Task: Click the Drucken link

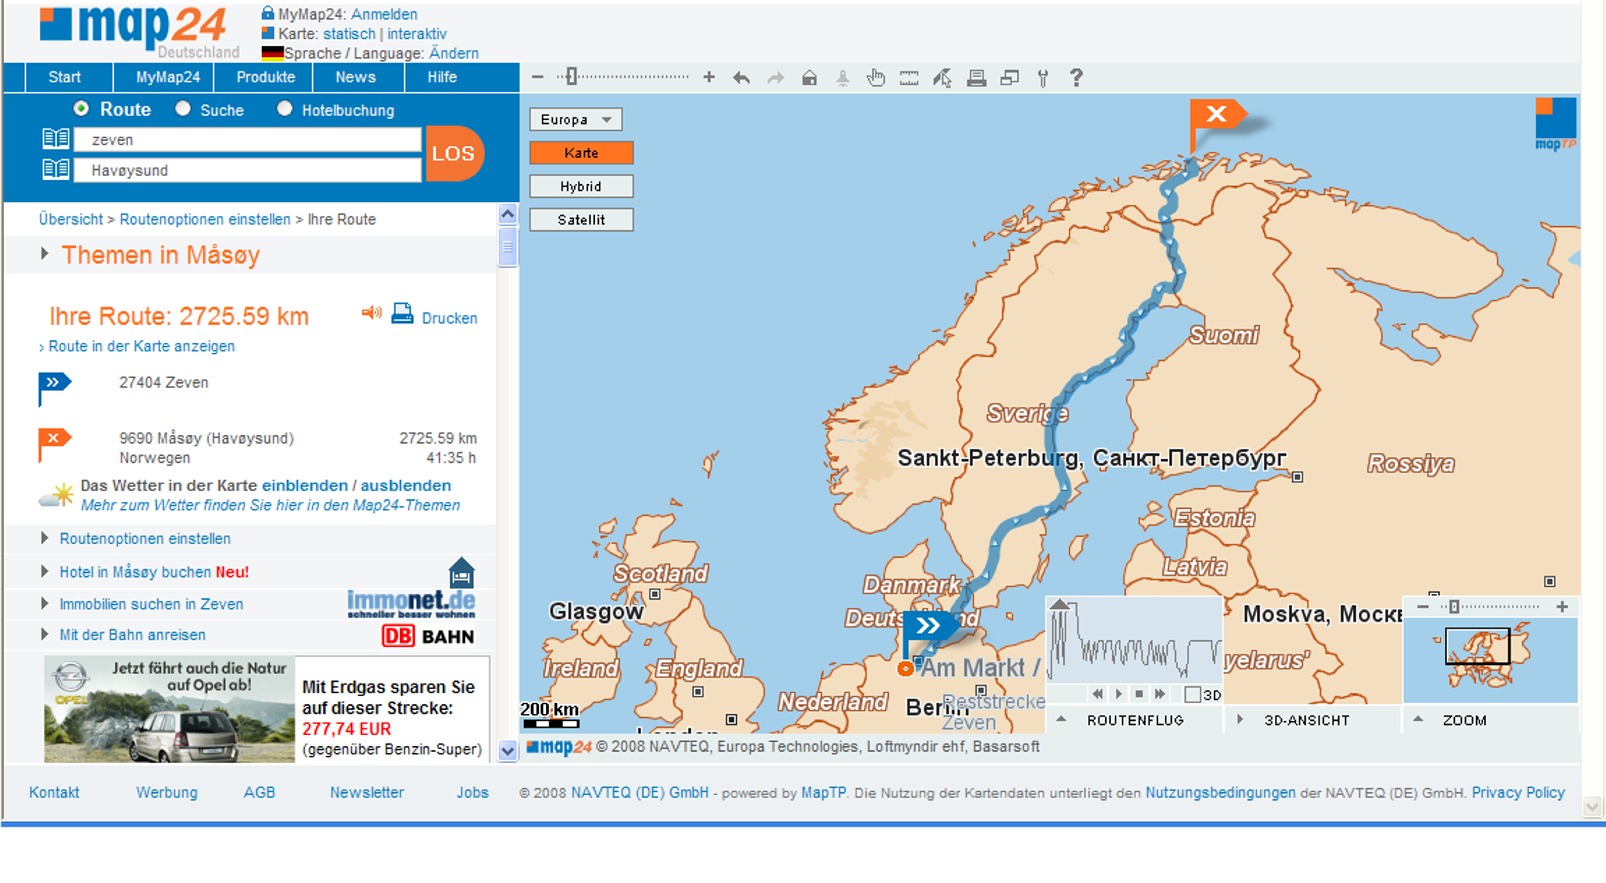Action: [449, 318]
